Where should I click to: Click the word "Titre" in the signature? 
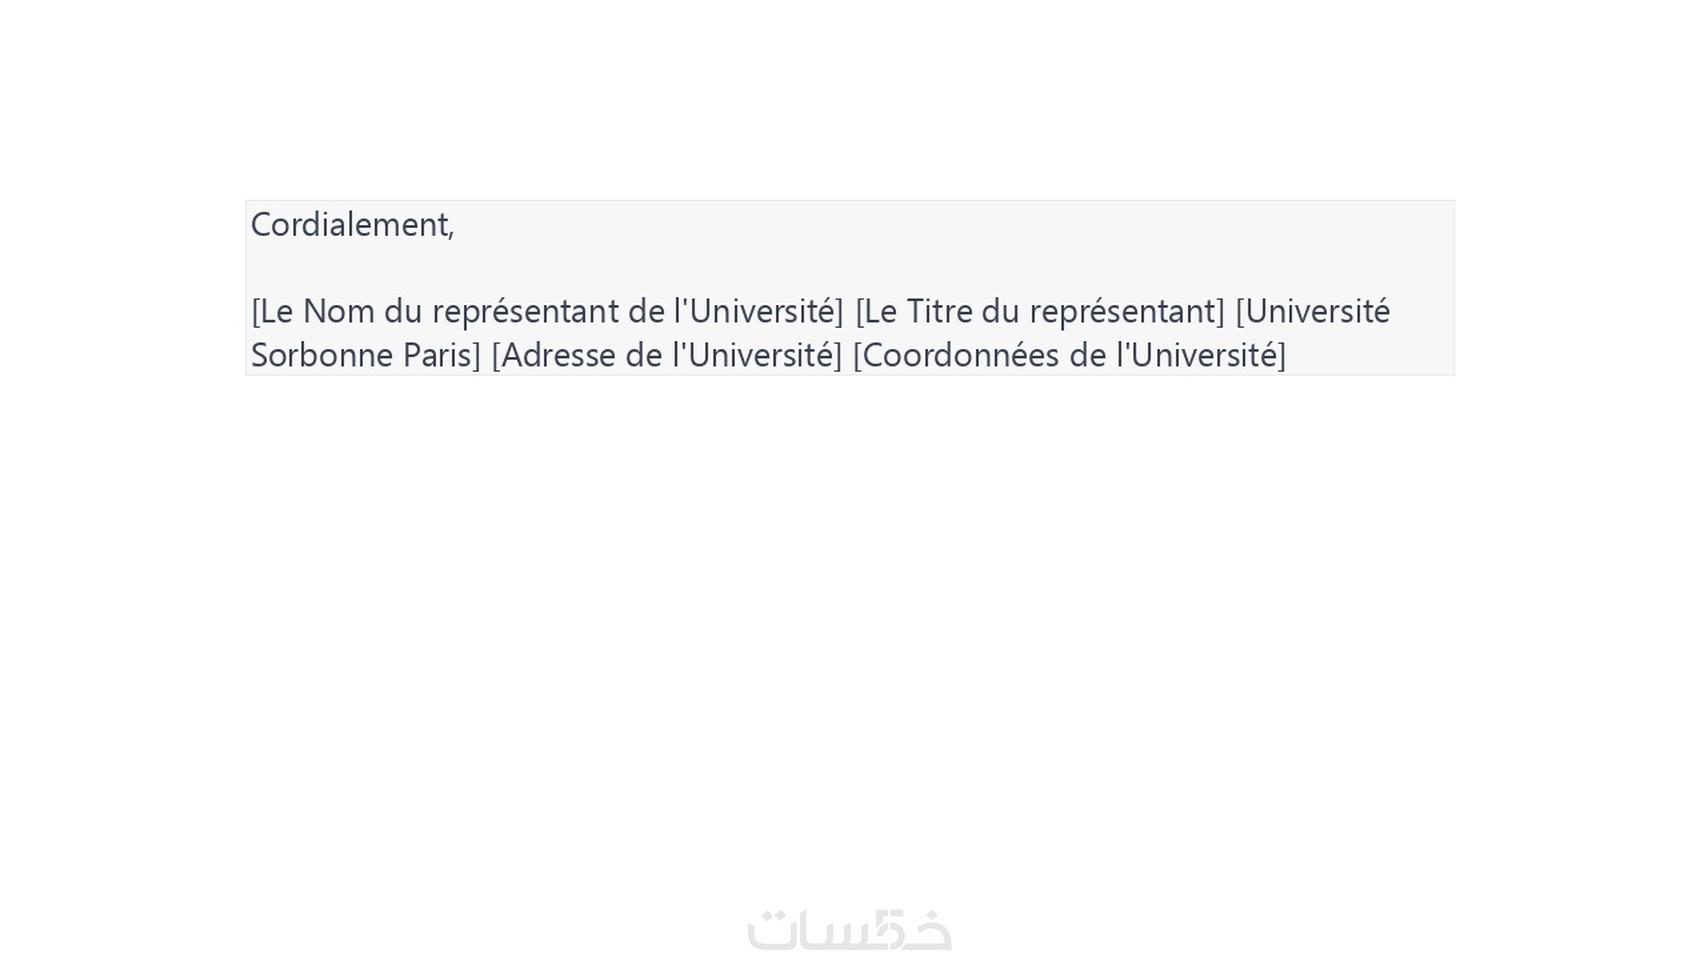point(939,312)
